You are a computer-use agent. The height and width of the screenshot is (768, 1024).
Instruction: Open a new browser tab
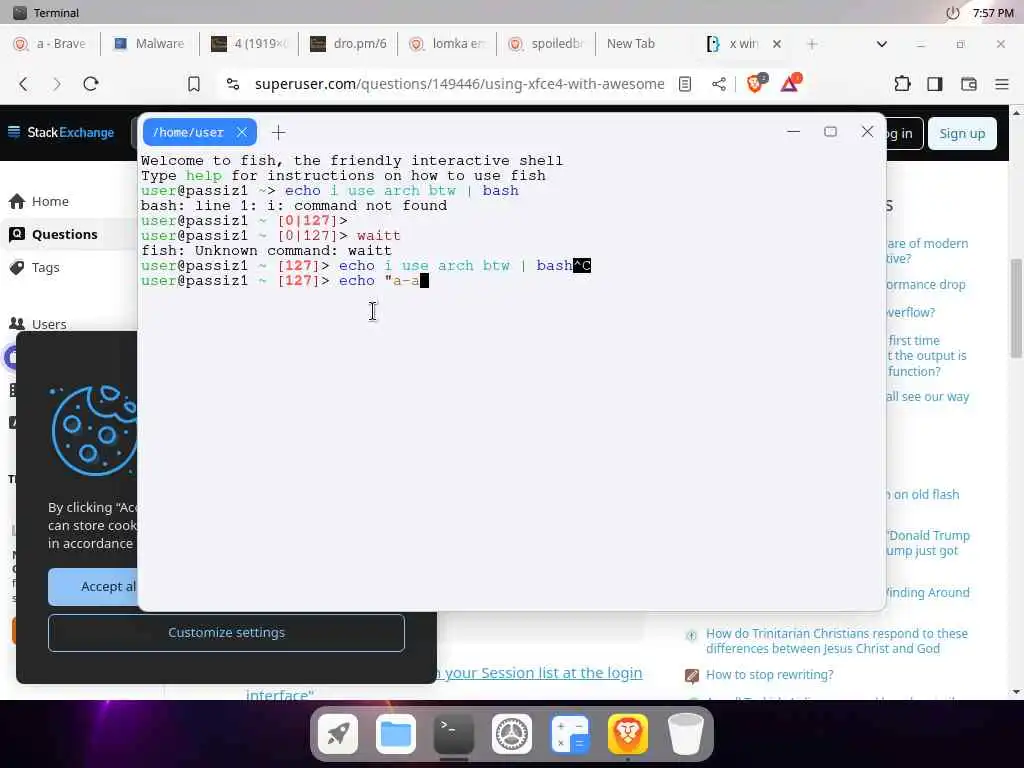(x=812, y=44)
